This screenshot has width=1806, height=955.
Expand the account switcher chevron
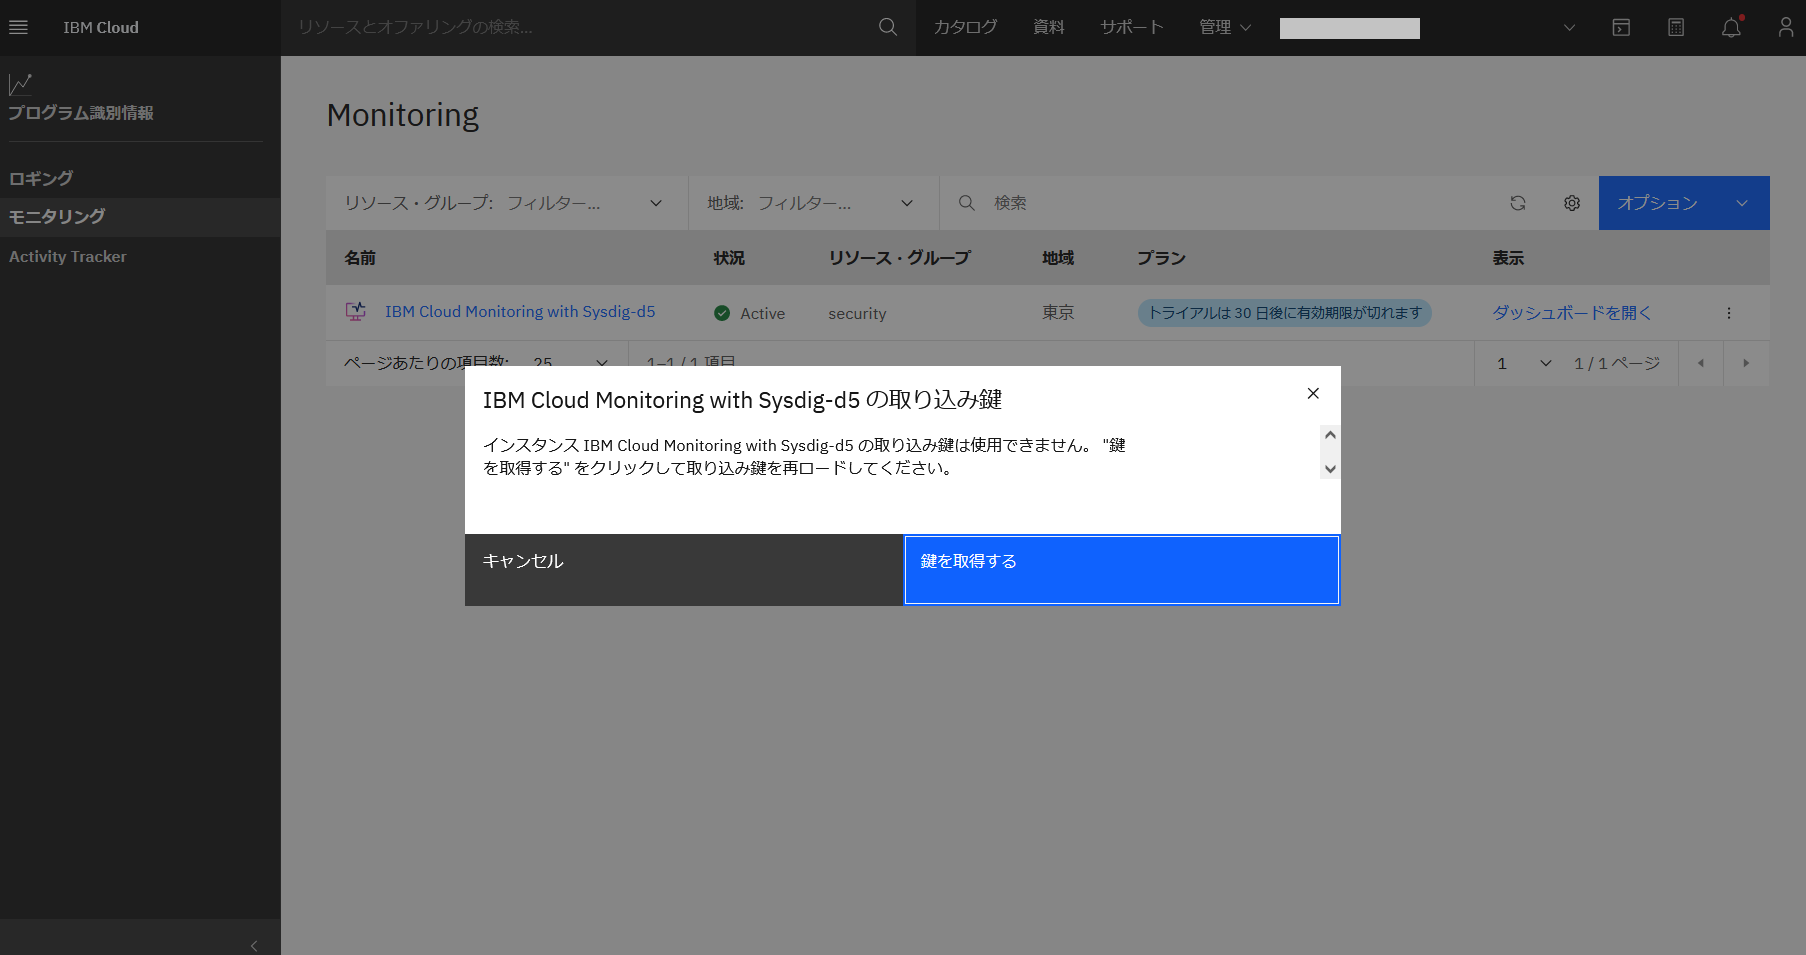tap(1569, 28)
